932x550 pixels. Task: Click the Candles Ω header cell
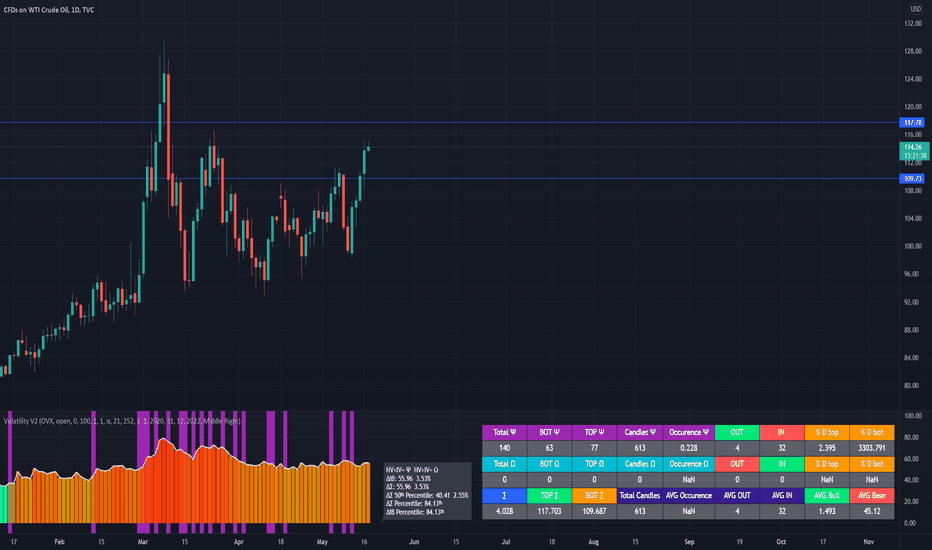coord(640,464)
